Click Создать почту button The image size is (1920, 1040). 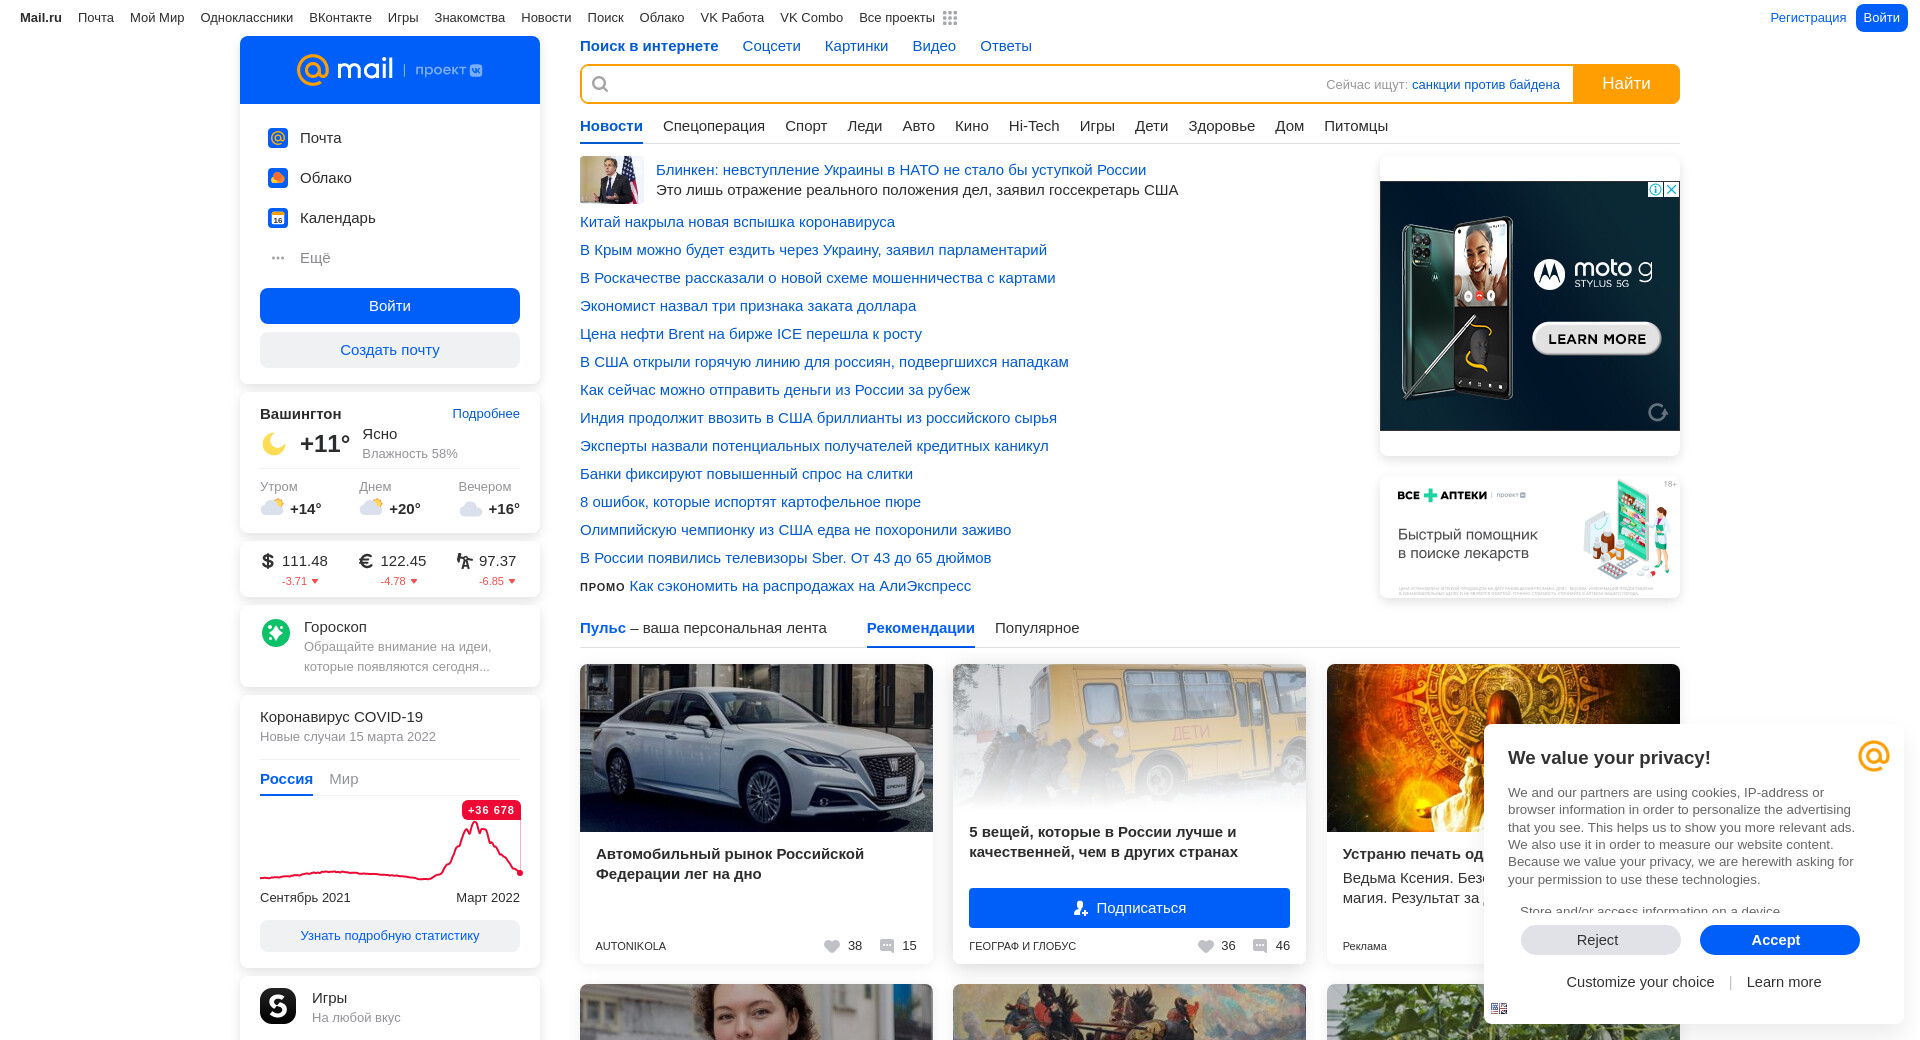click(390, 350)
